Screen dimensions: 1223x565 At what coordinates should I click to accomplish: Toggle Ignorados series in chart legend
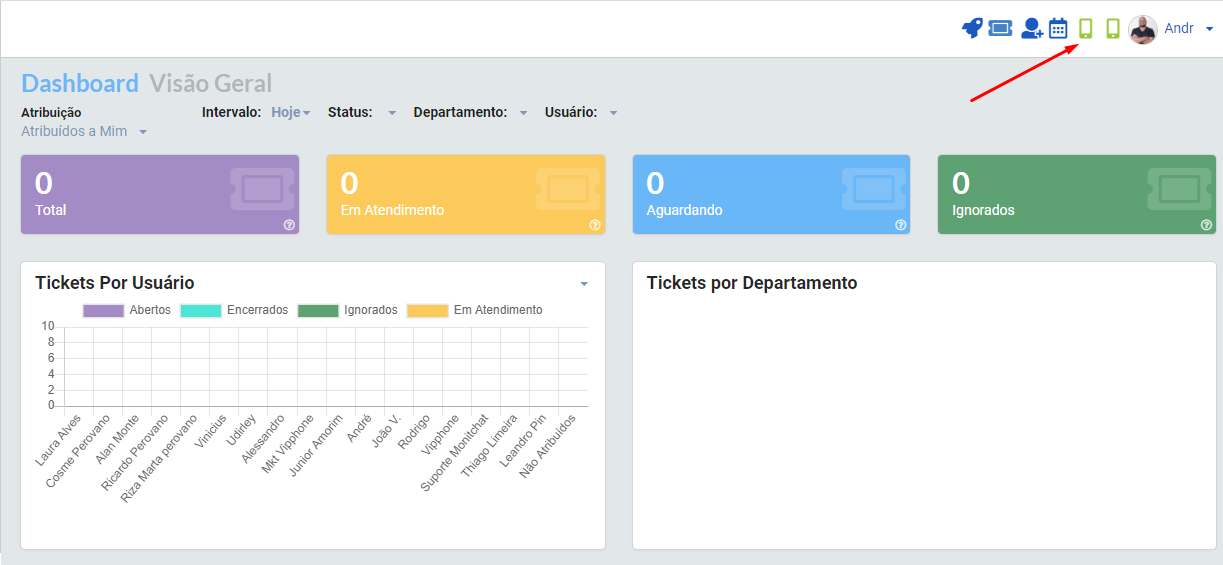click(x=347, y=310)
